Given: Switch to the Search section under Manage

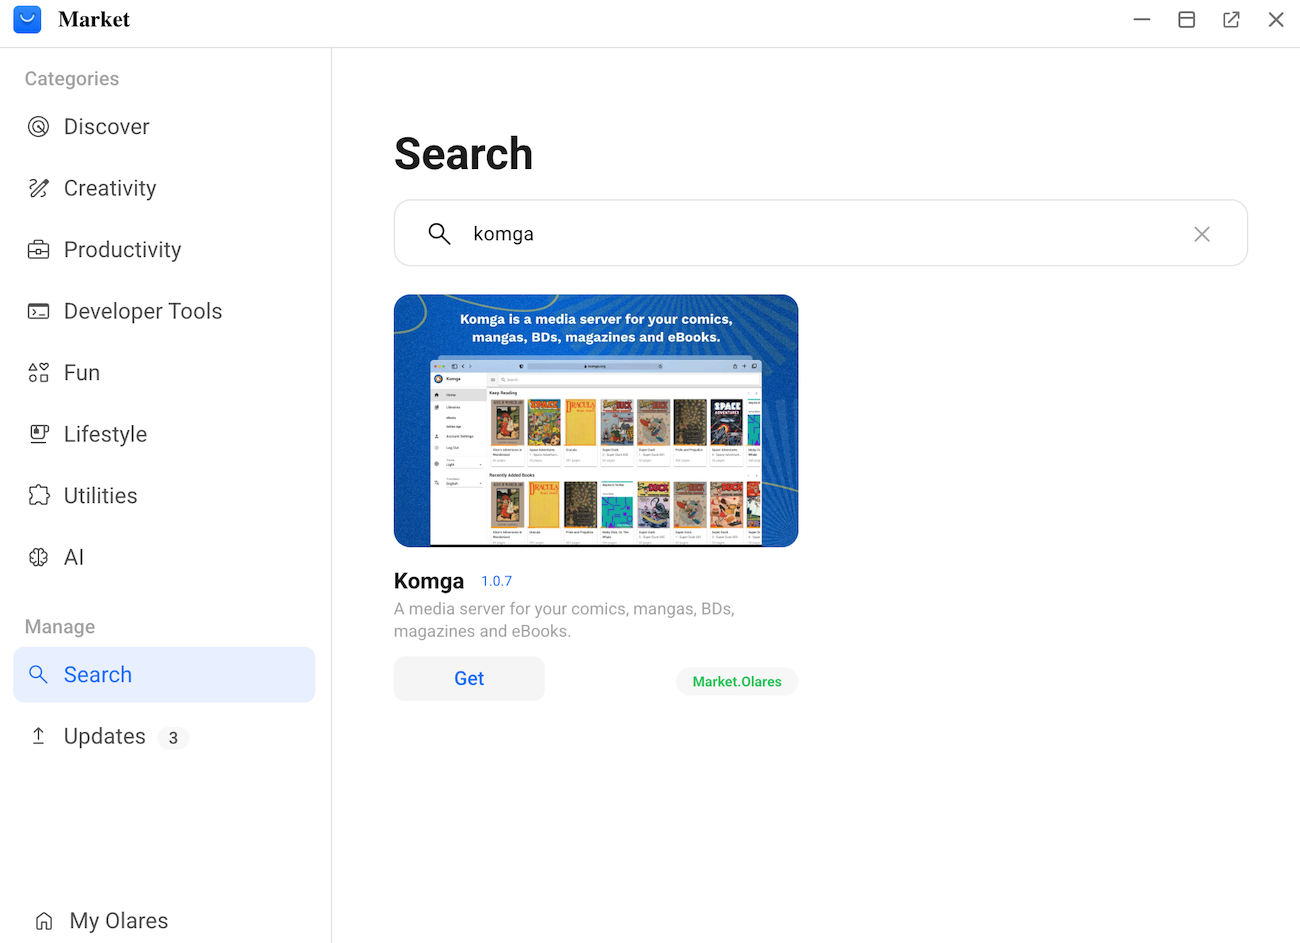Looking at the screenshot, I should click(98, 674).
